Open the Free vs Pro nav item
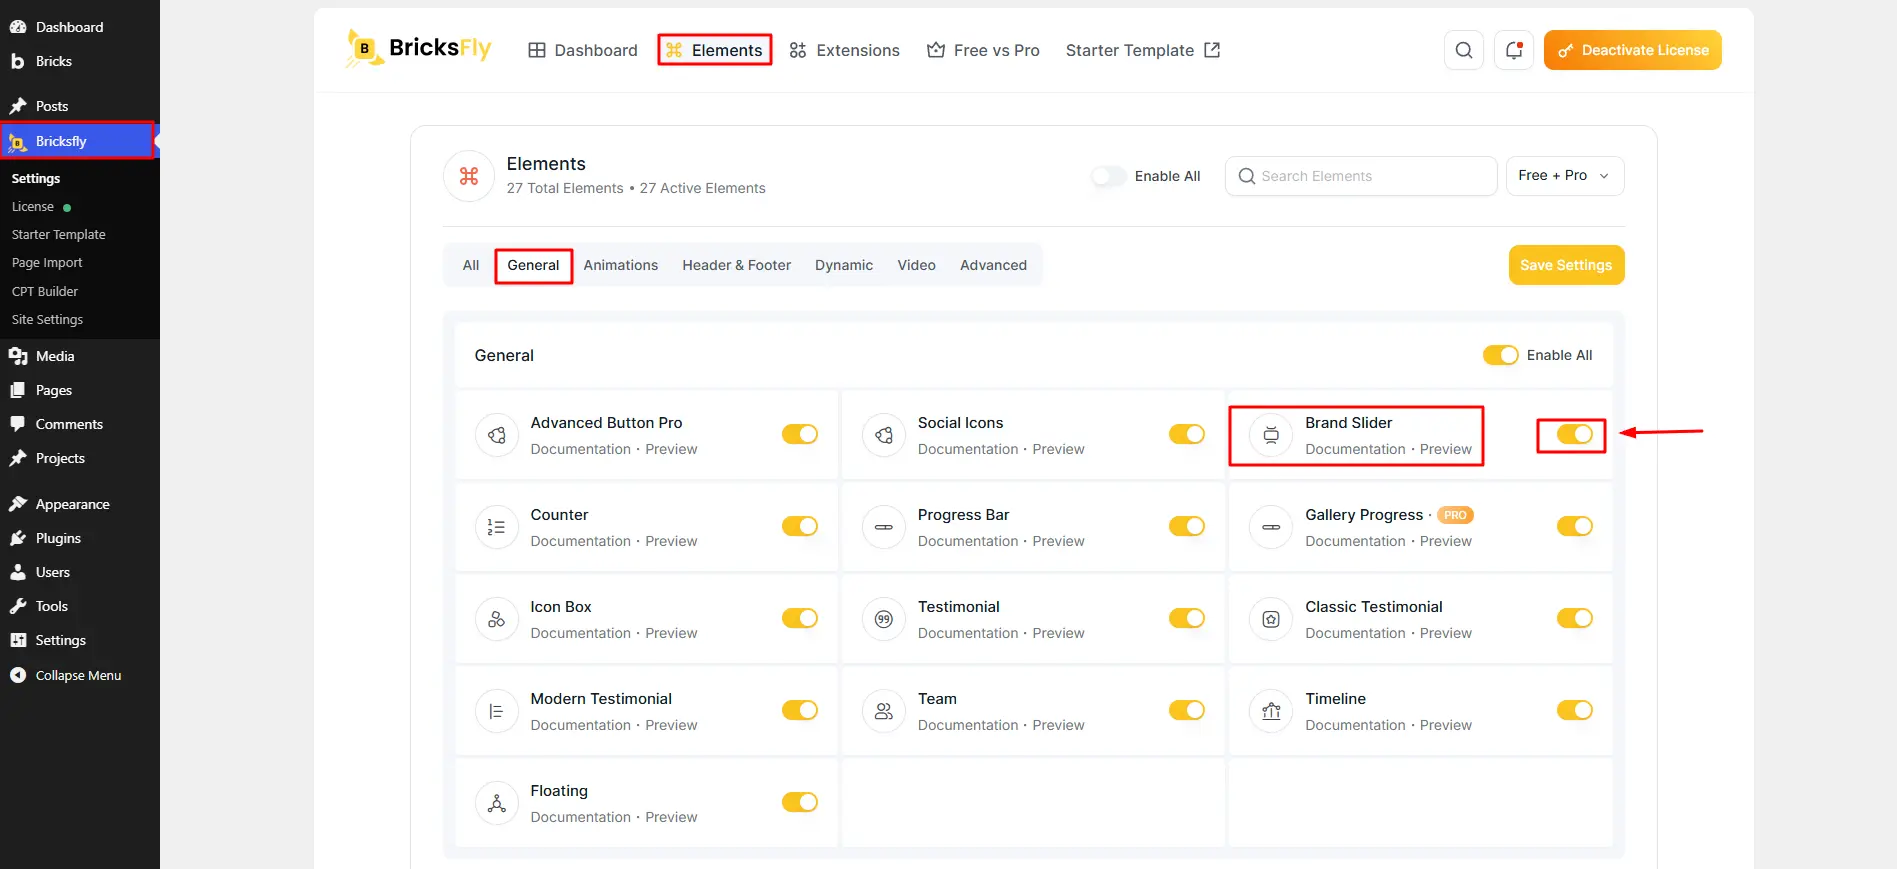 983,50
